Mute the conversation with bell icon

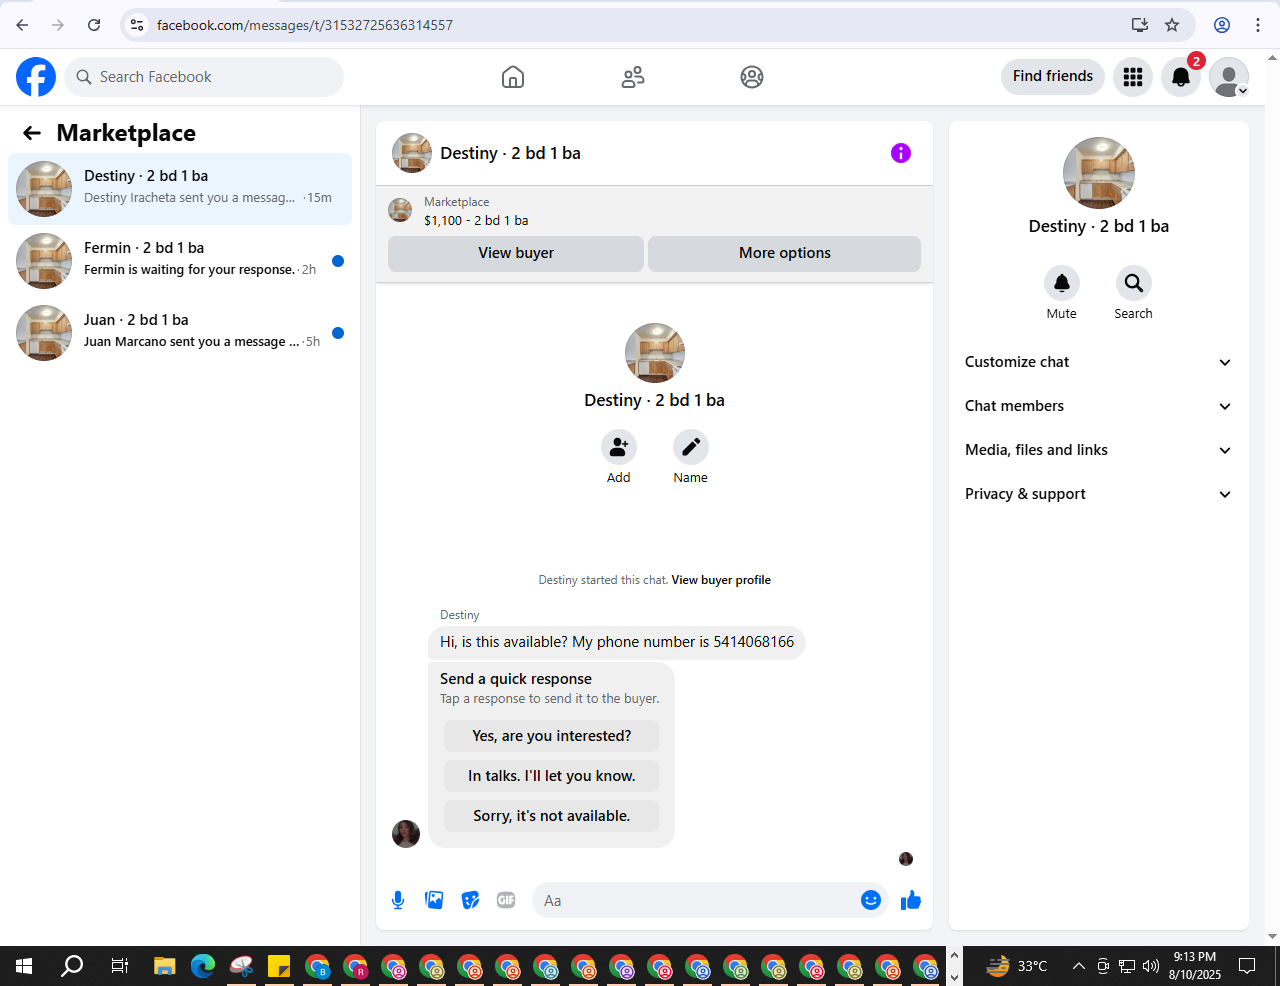pos(1062,283)
